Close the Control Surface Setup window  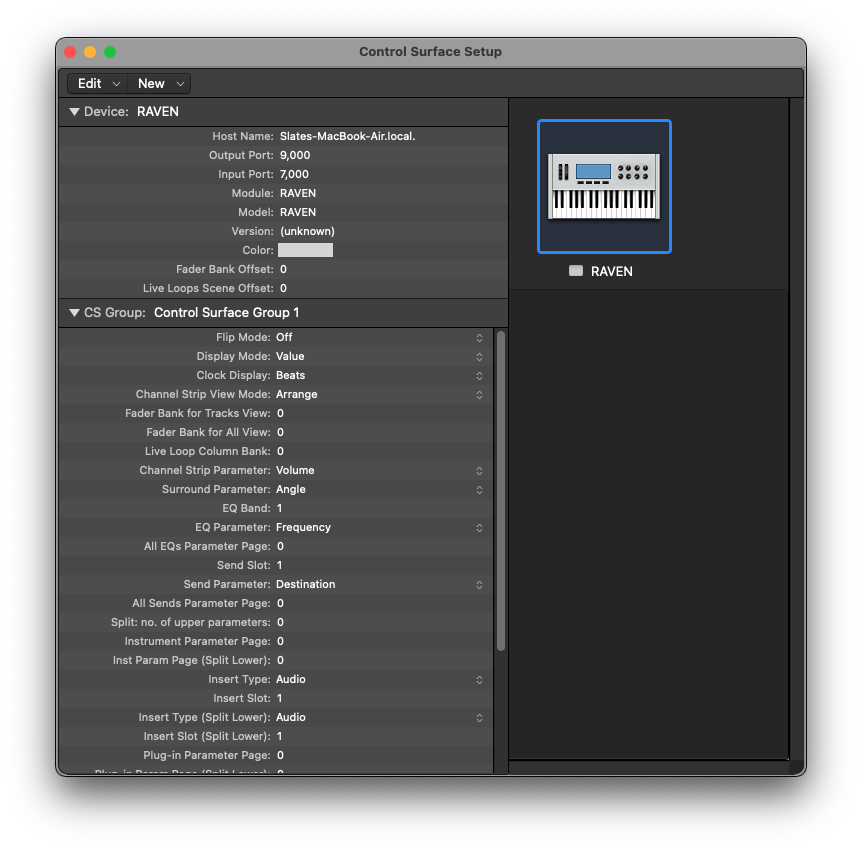click(70, 52)
